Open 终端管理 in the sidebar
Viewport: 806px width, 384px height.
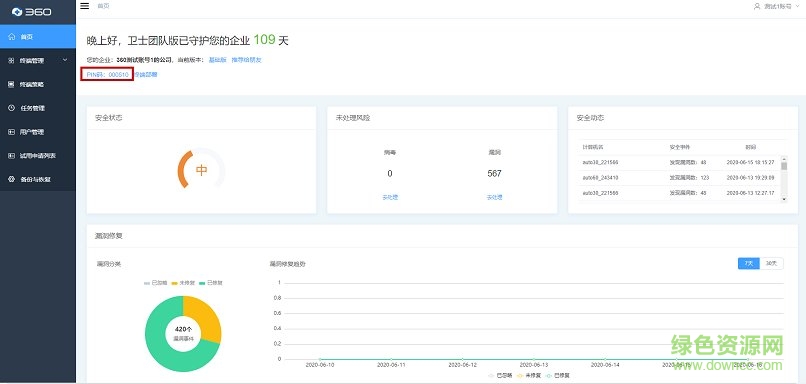coord(38,61)
